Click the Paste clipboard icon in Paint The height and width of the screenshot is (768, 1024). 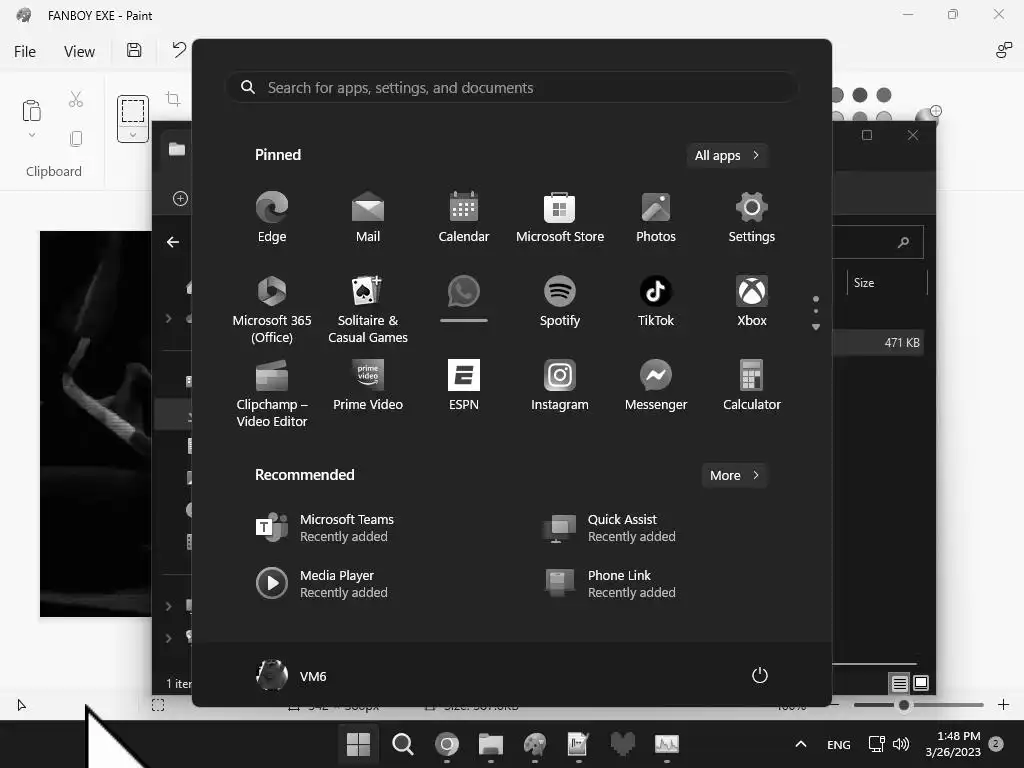pos(31,110)
